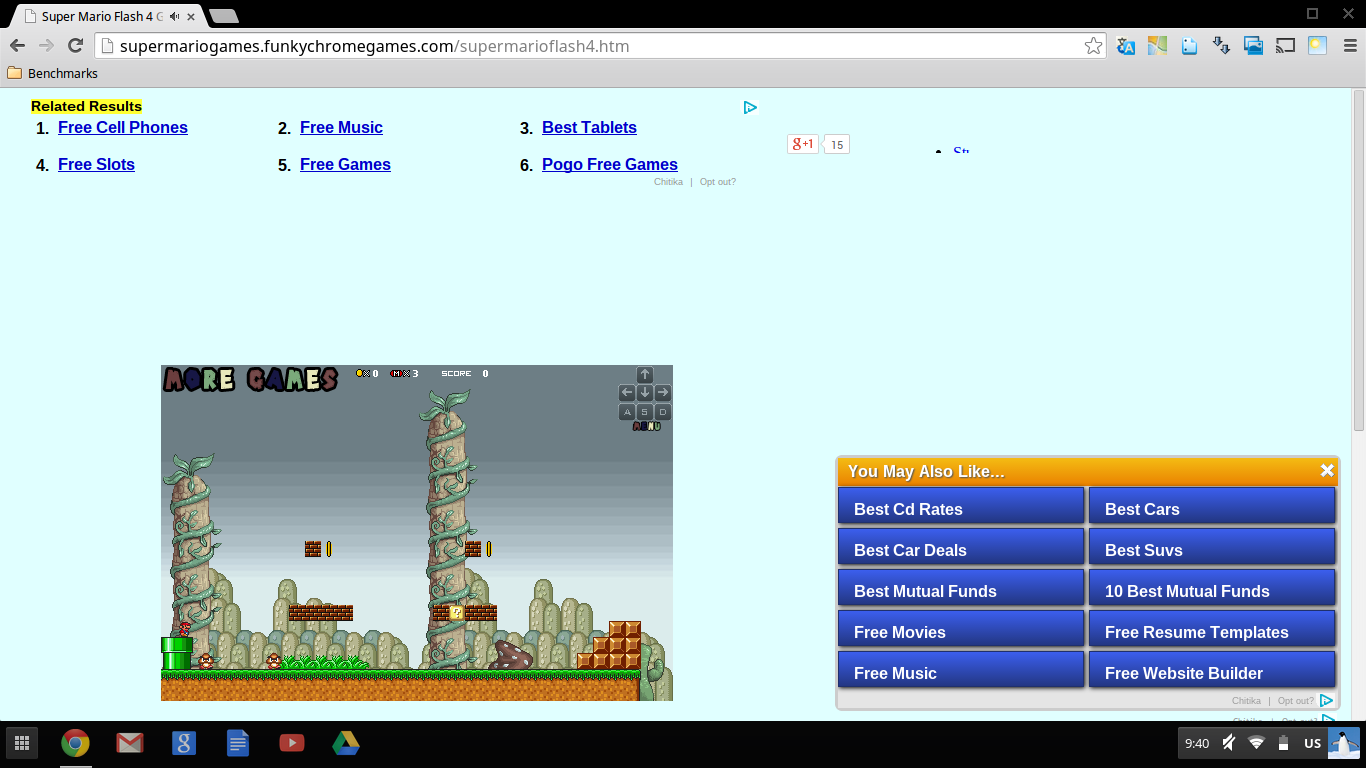1366x768 pixels.
Task: Click the Best Mutual Funds button
Action: [x=961, y=588]
